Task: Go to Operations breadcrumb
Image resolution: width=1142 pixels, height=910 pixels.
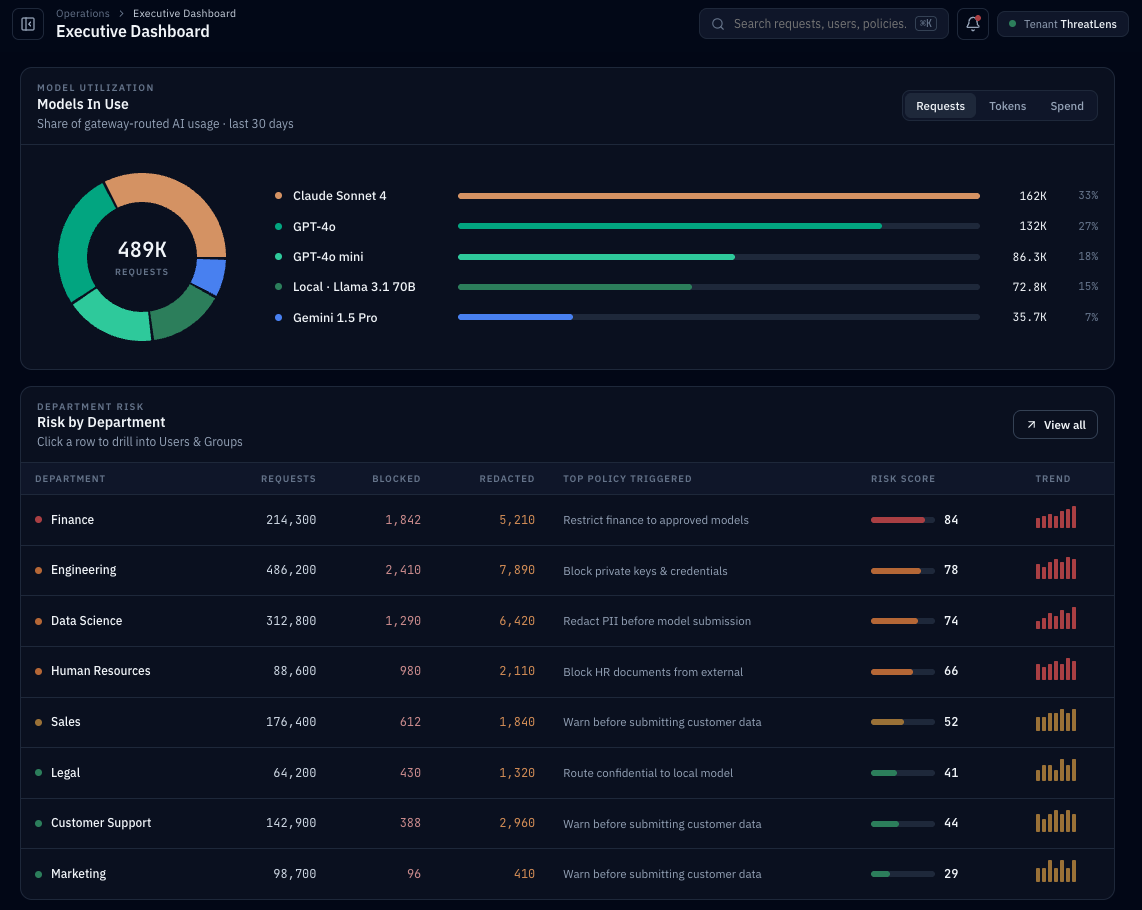Action: pyautogui.click(x=83, y=13)
